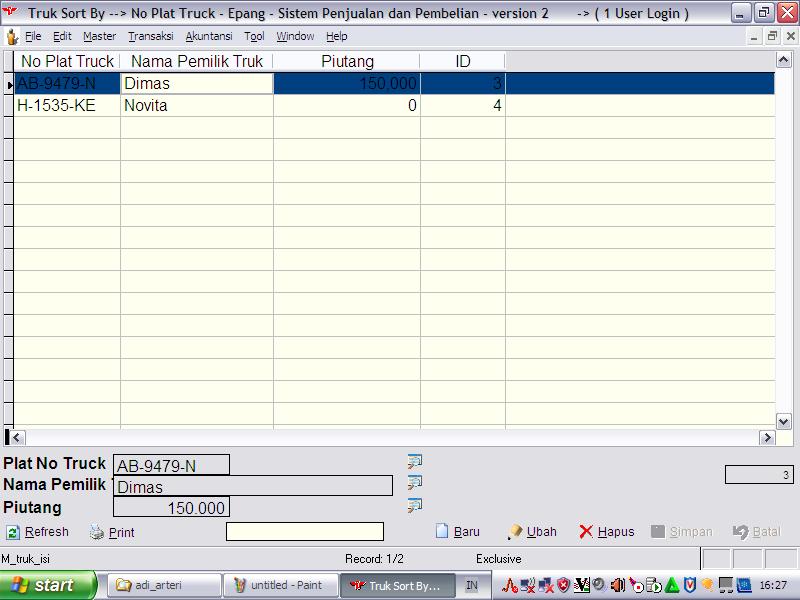
Task: Click the empty search box beside Print
Action: [x=304, y=532]
